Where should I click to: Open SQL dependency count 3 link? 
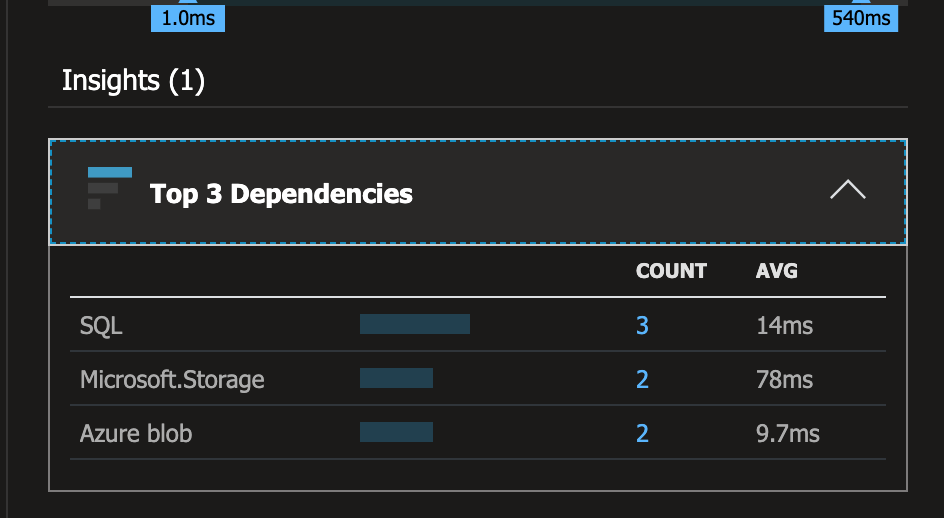pos(642,325)
